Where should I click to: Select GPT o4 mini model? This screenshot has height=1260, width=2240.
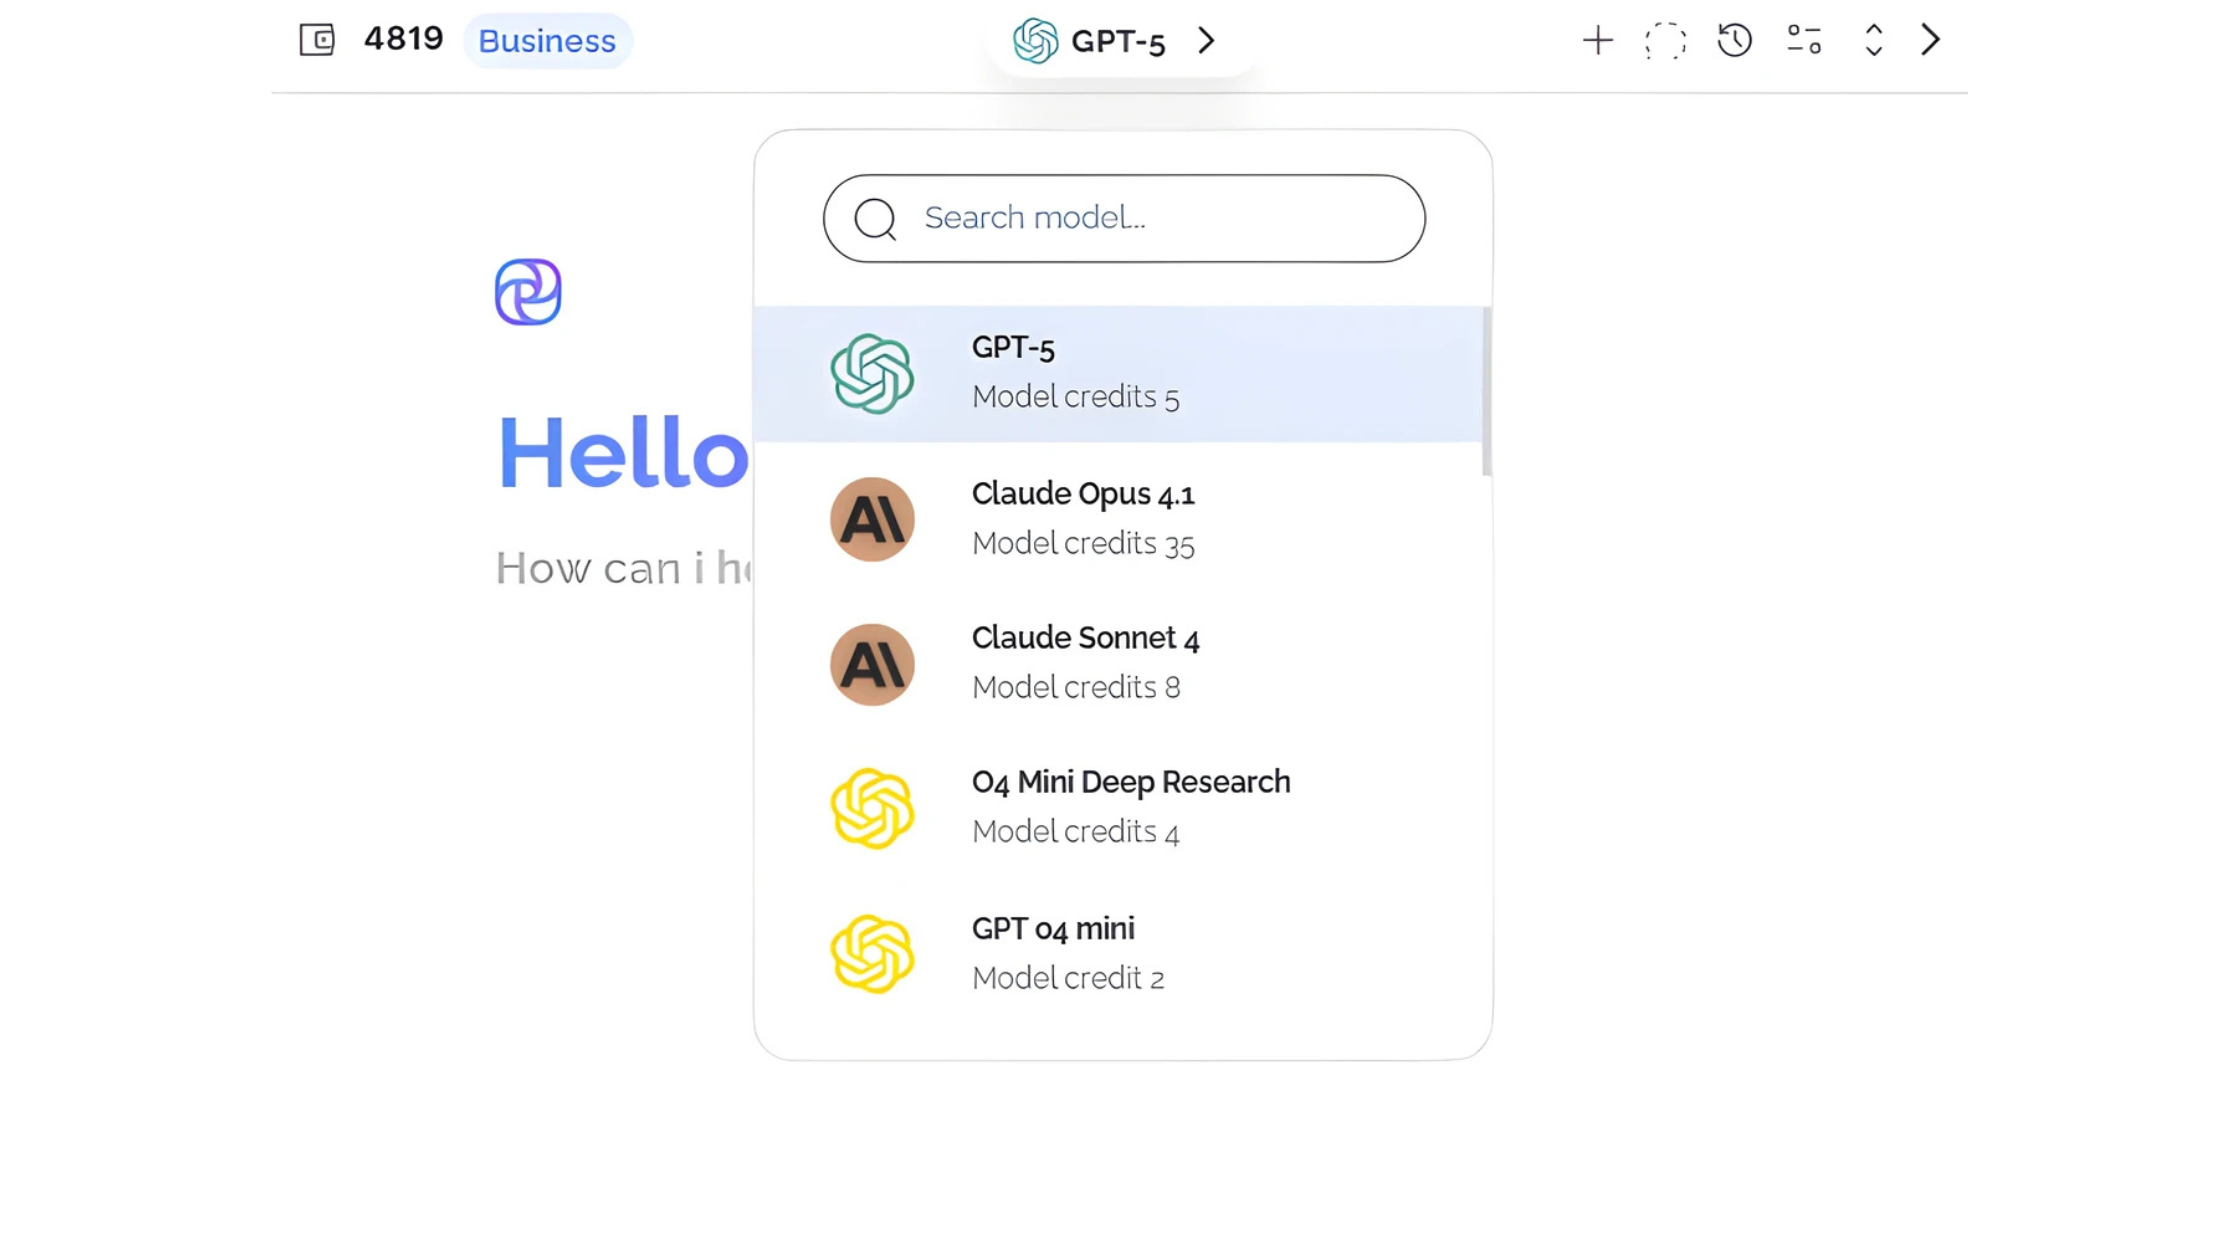click(1118, 953)
